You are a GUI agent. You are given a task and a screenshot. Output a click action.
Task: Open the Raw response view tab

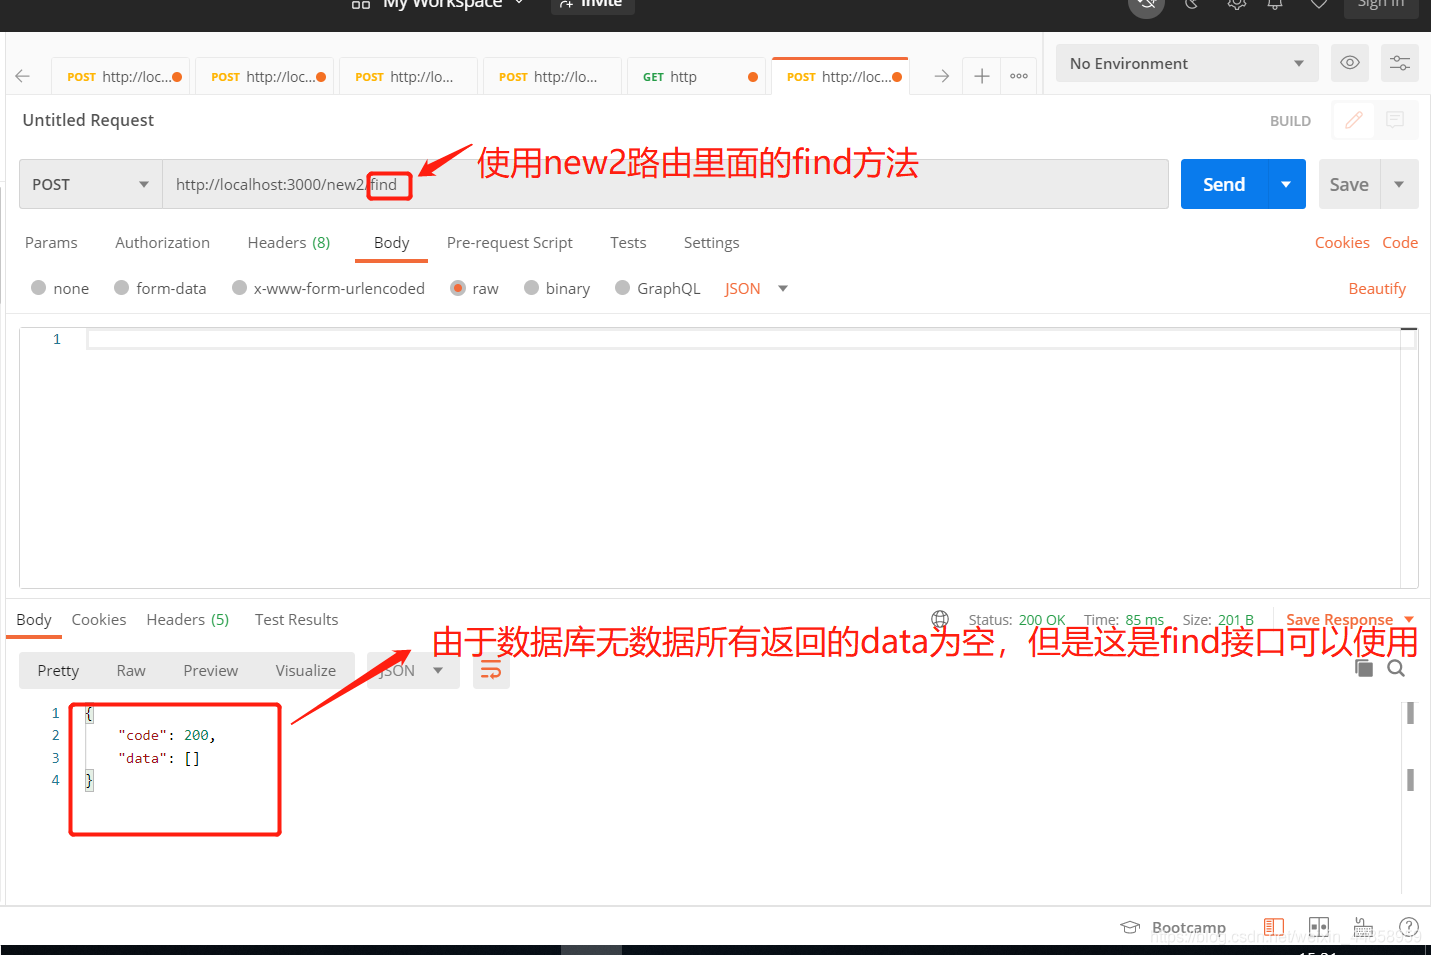pos(130,670)
